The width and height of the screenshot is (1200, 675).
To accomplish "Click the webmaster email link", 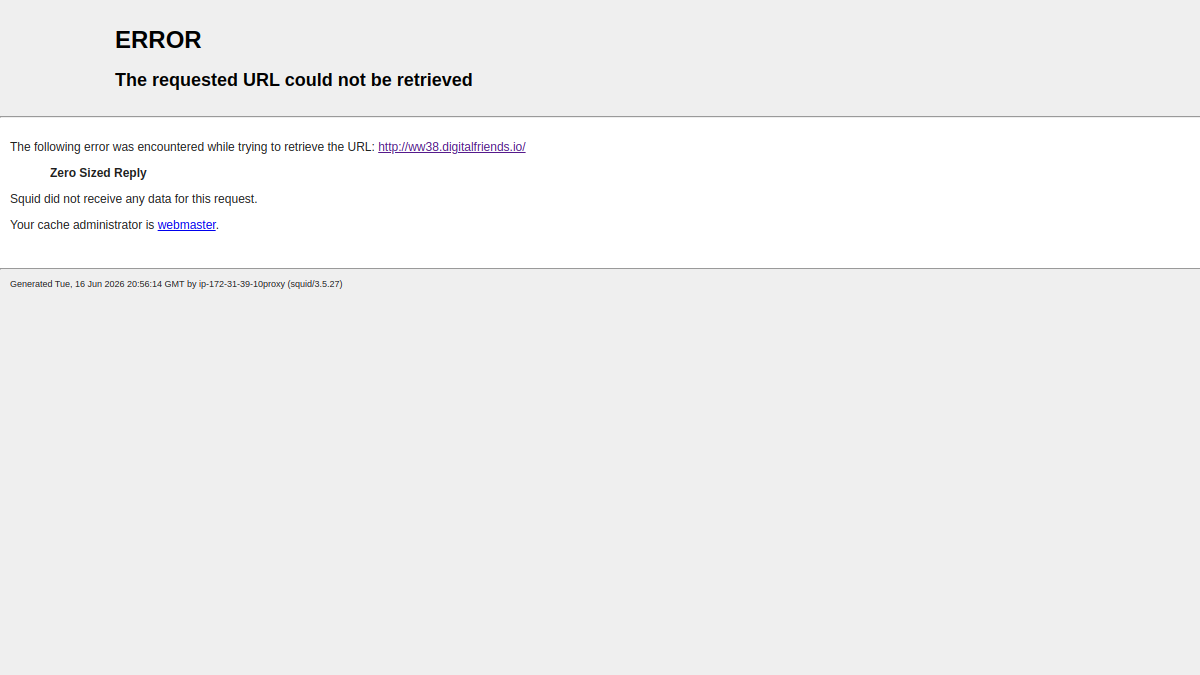I will (187, 225).
